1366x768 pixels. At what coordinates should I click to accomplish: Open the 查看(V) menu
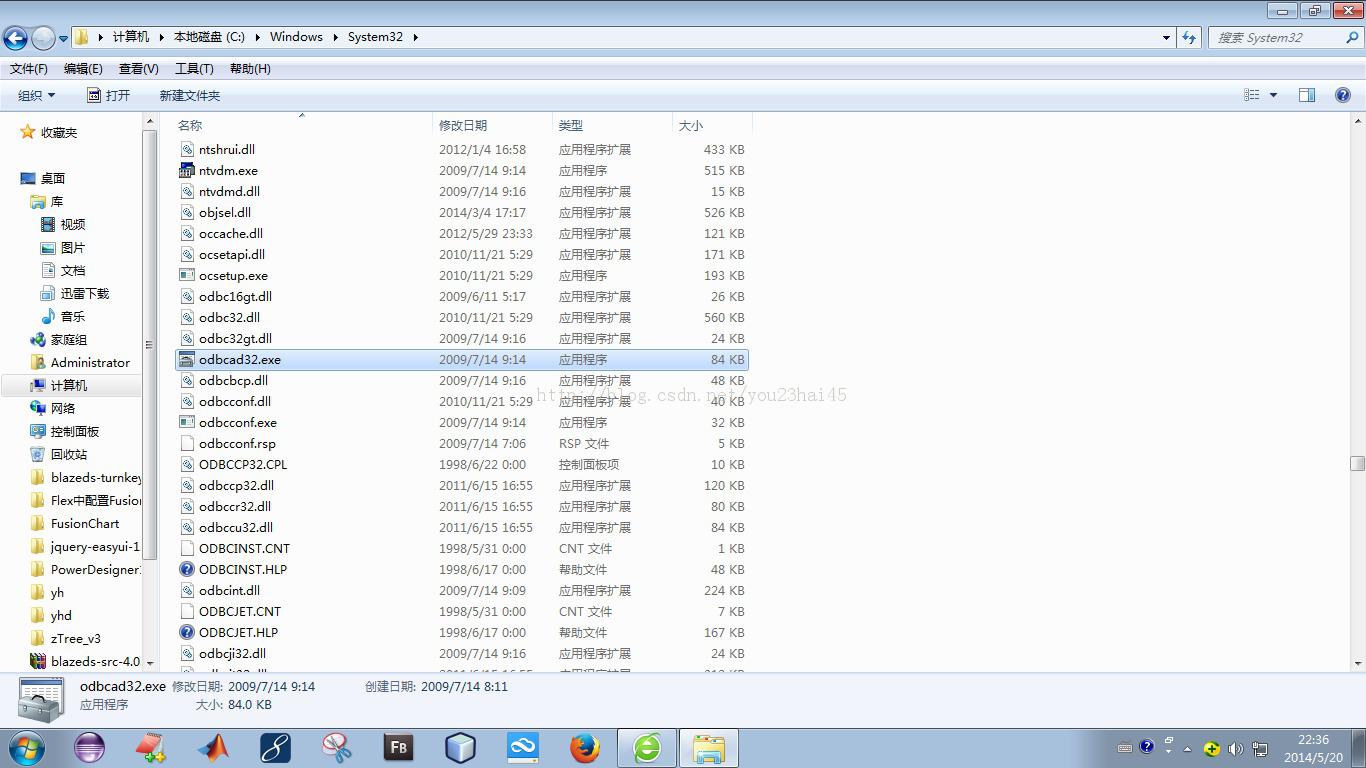click(x=138, y=69)
